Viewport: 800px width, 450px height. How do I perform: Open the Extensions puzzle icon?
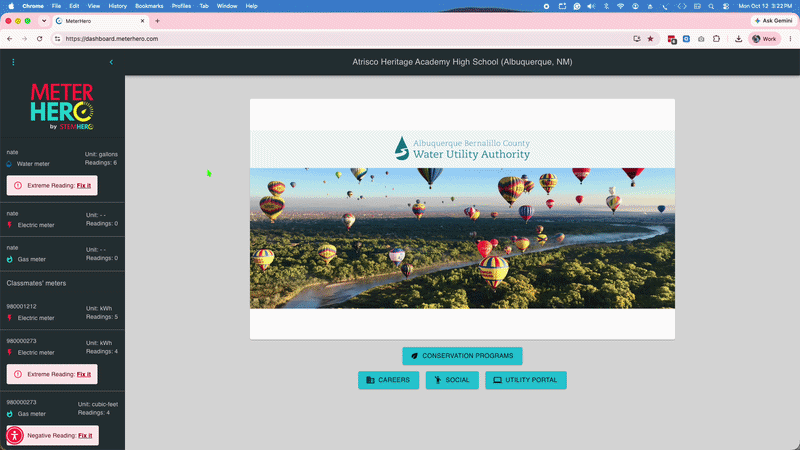(716, 39)
